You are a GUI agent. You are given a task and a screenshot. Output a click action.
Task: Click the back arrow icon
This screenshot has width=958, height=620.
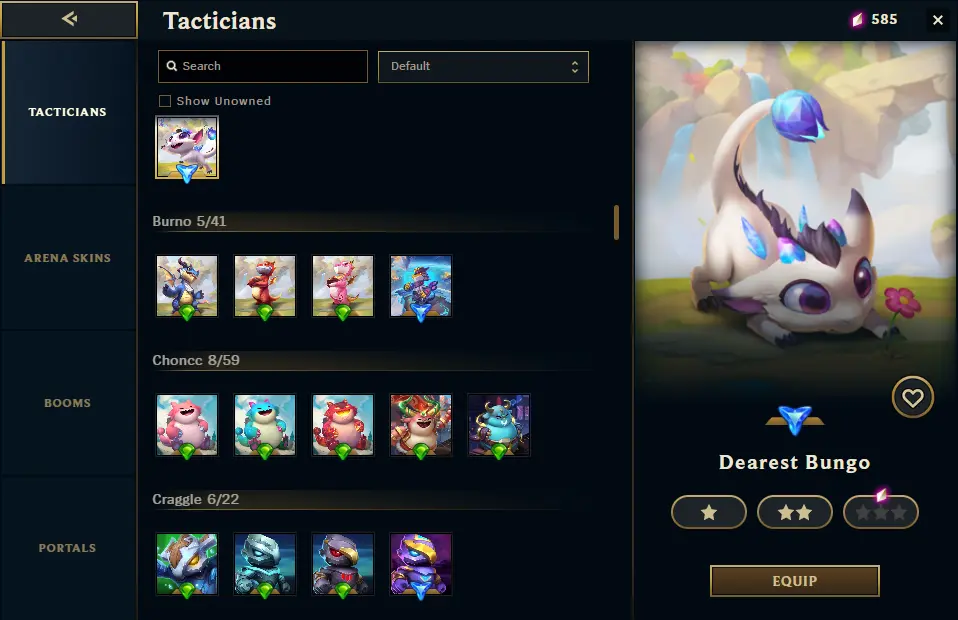(x=69, y=19)
